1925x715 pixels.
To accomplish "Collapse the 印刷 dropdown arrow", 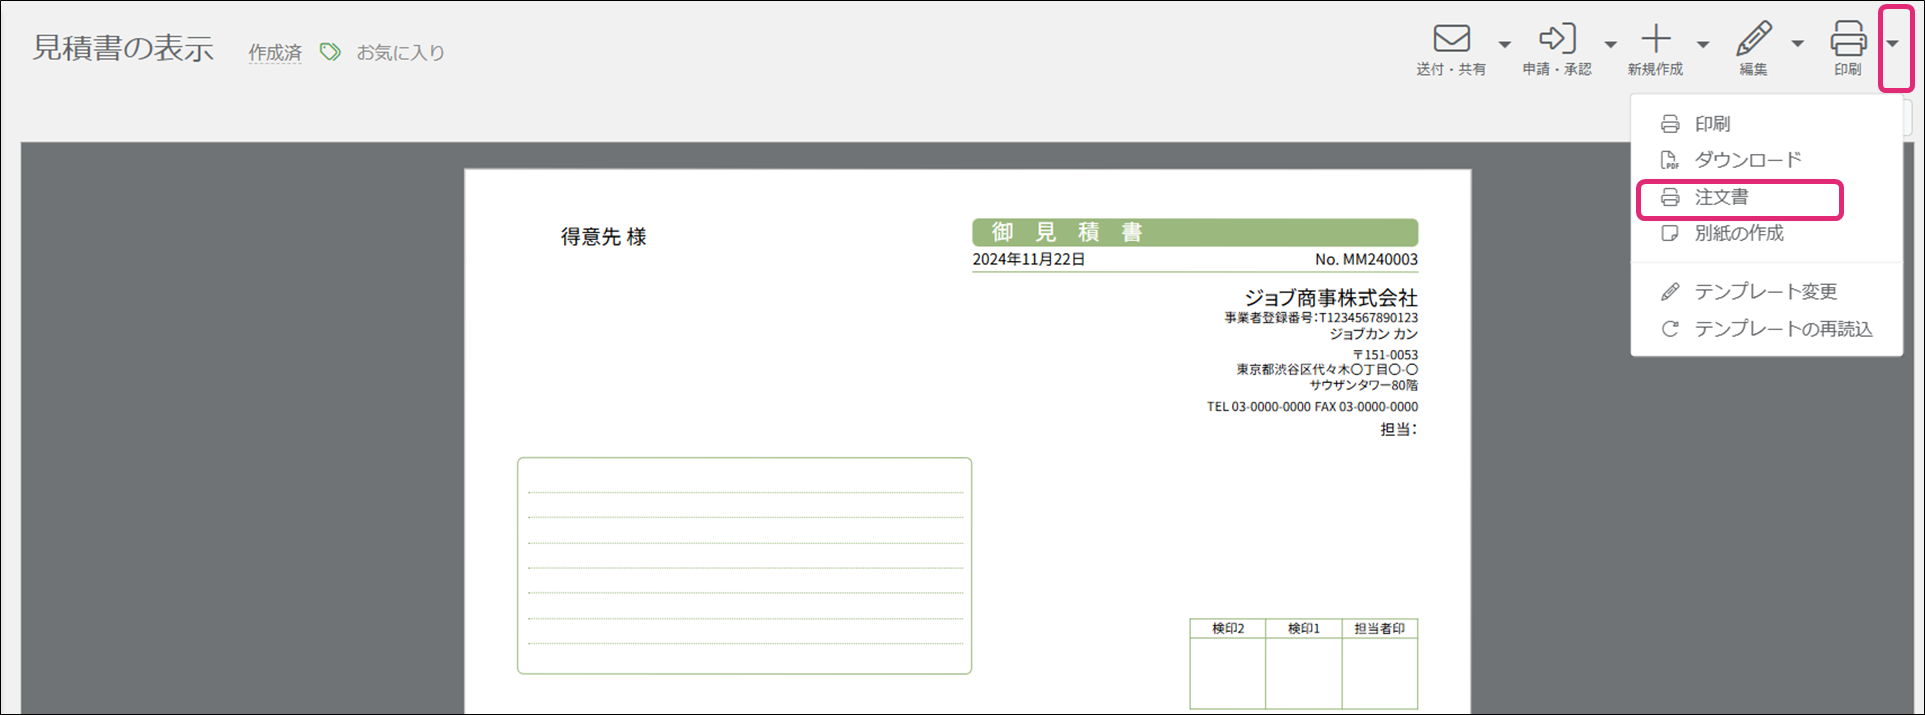I will click(1892, 44).
